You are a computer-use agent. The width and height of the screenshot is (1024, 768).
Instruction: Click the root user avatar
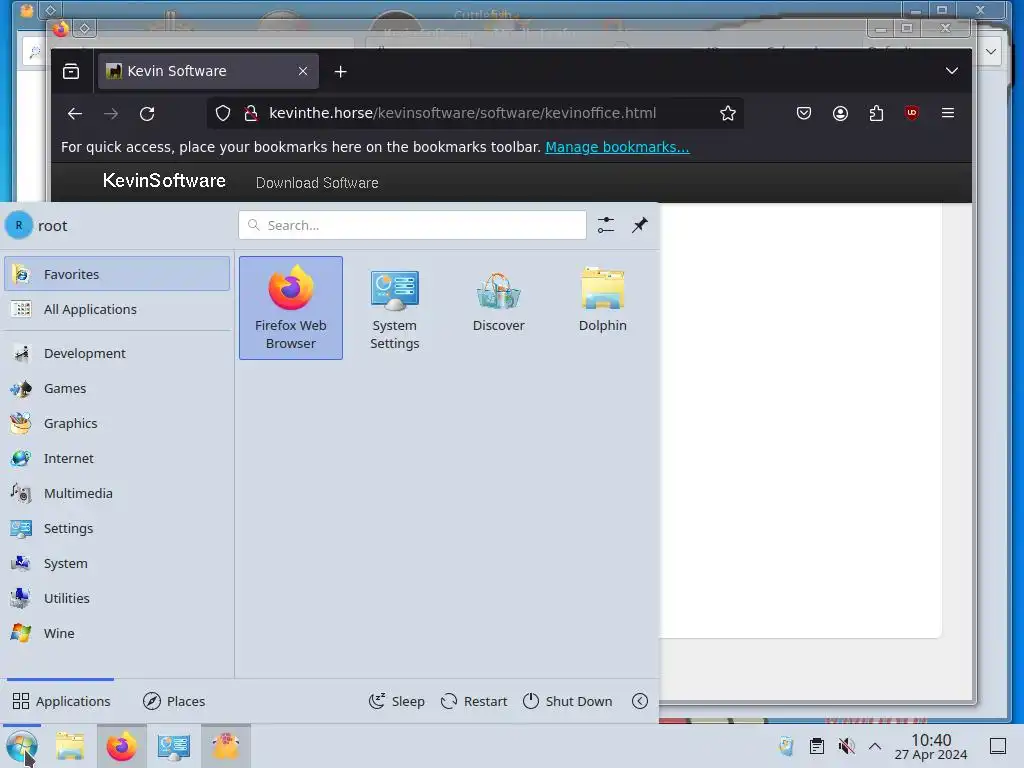click(x=19, y=226)
